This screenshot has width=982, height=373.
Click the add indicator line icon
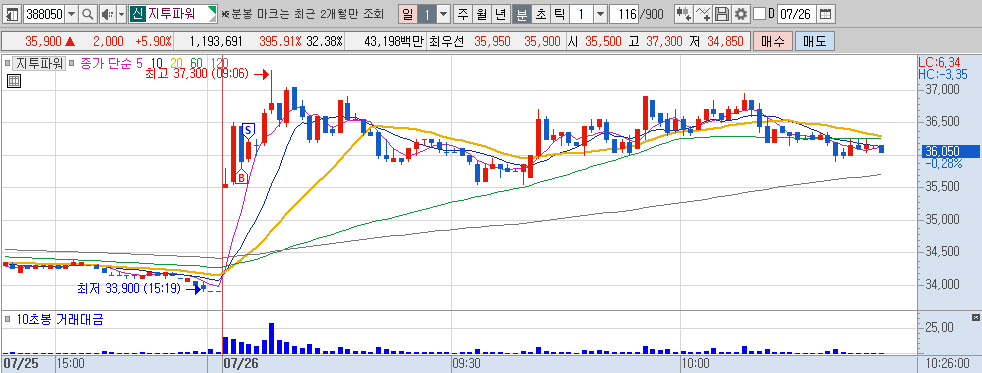pyautogui.click(x=704, y=13)
